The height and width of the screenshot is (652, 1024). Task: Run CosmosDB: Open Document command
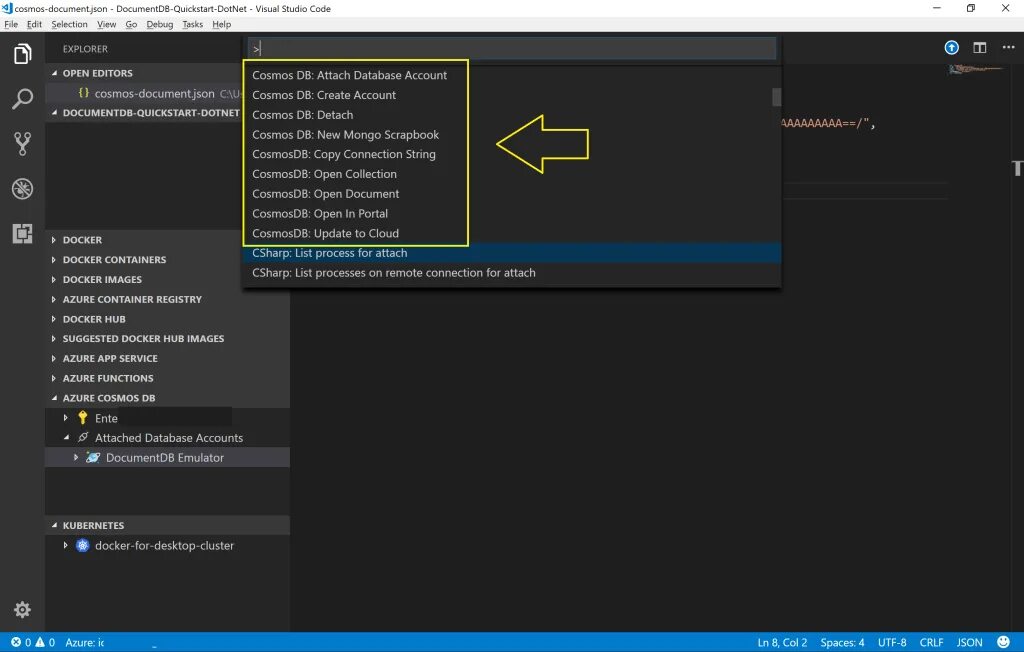511,193
